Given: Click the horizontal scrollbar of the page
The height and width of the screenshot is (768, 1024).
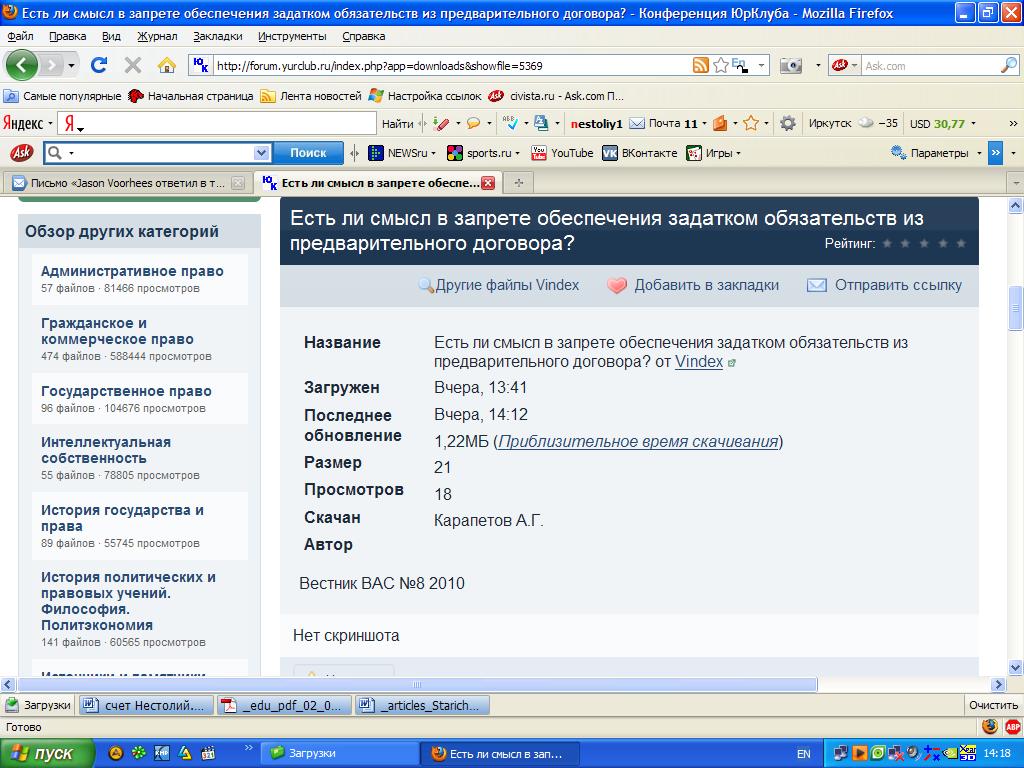Looking at the screenshot, I should (x=500, y=685).
